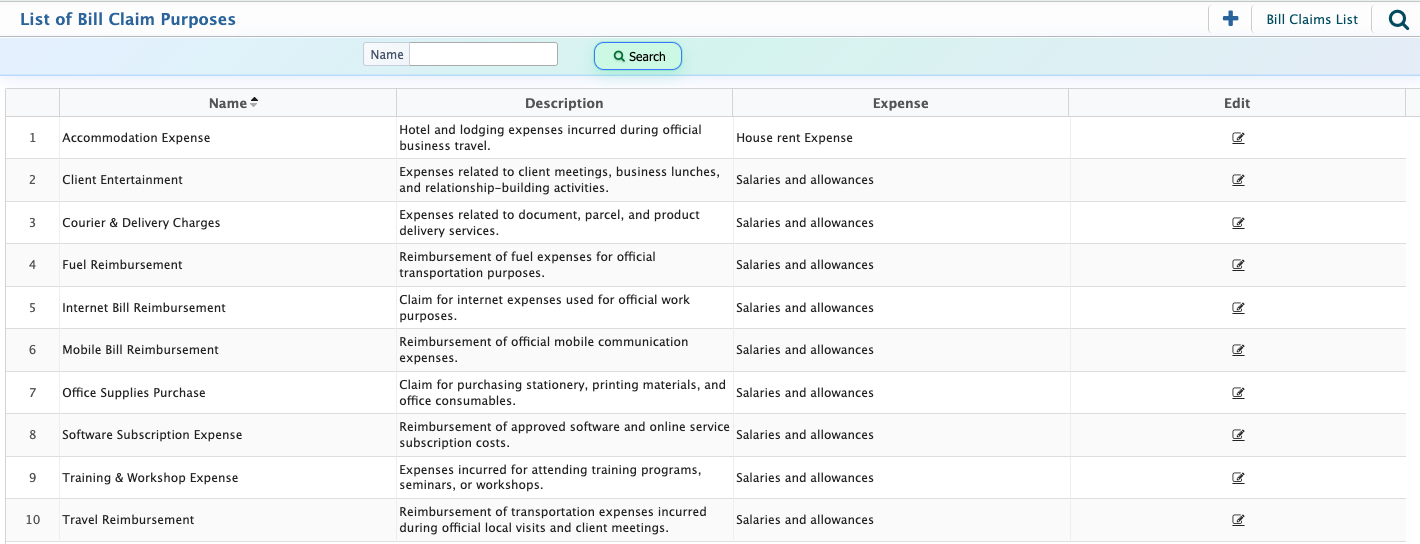Click the green Search button

point(638,56)
